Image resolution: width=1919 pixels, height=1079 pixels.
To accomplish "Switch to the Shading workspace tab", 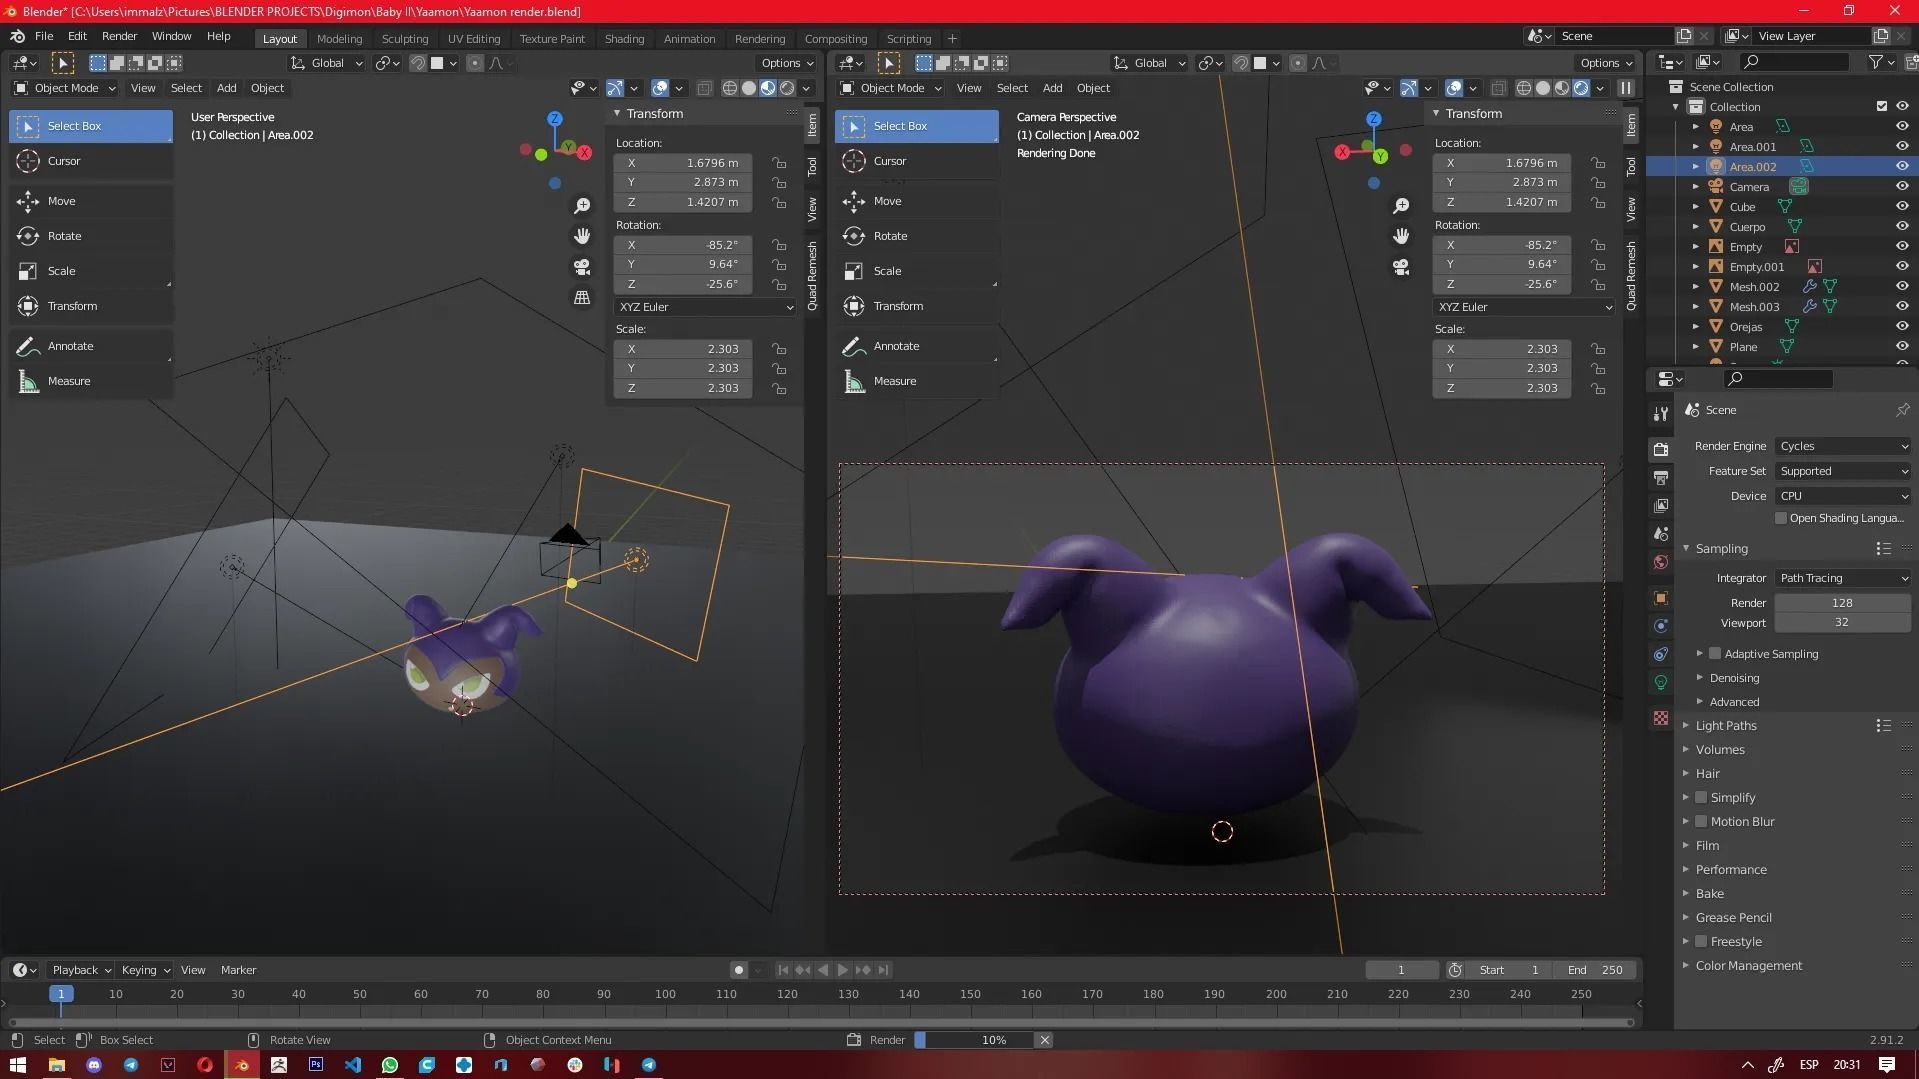I will [624, 39].
